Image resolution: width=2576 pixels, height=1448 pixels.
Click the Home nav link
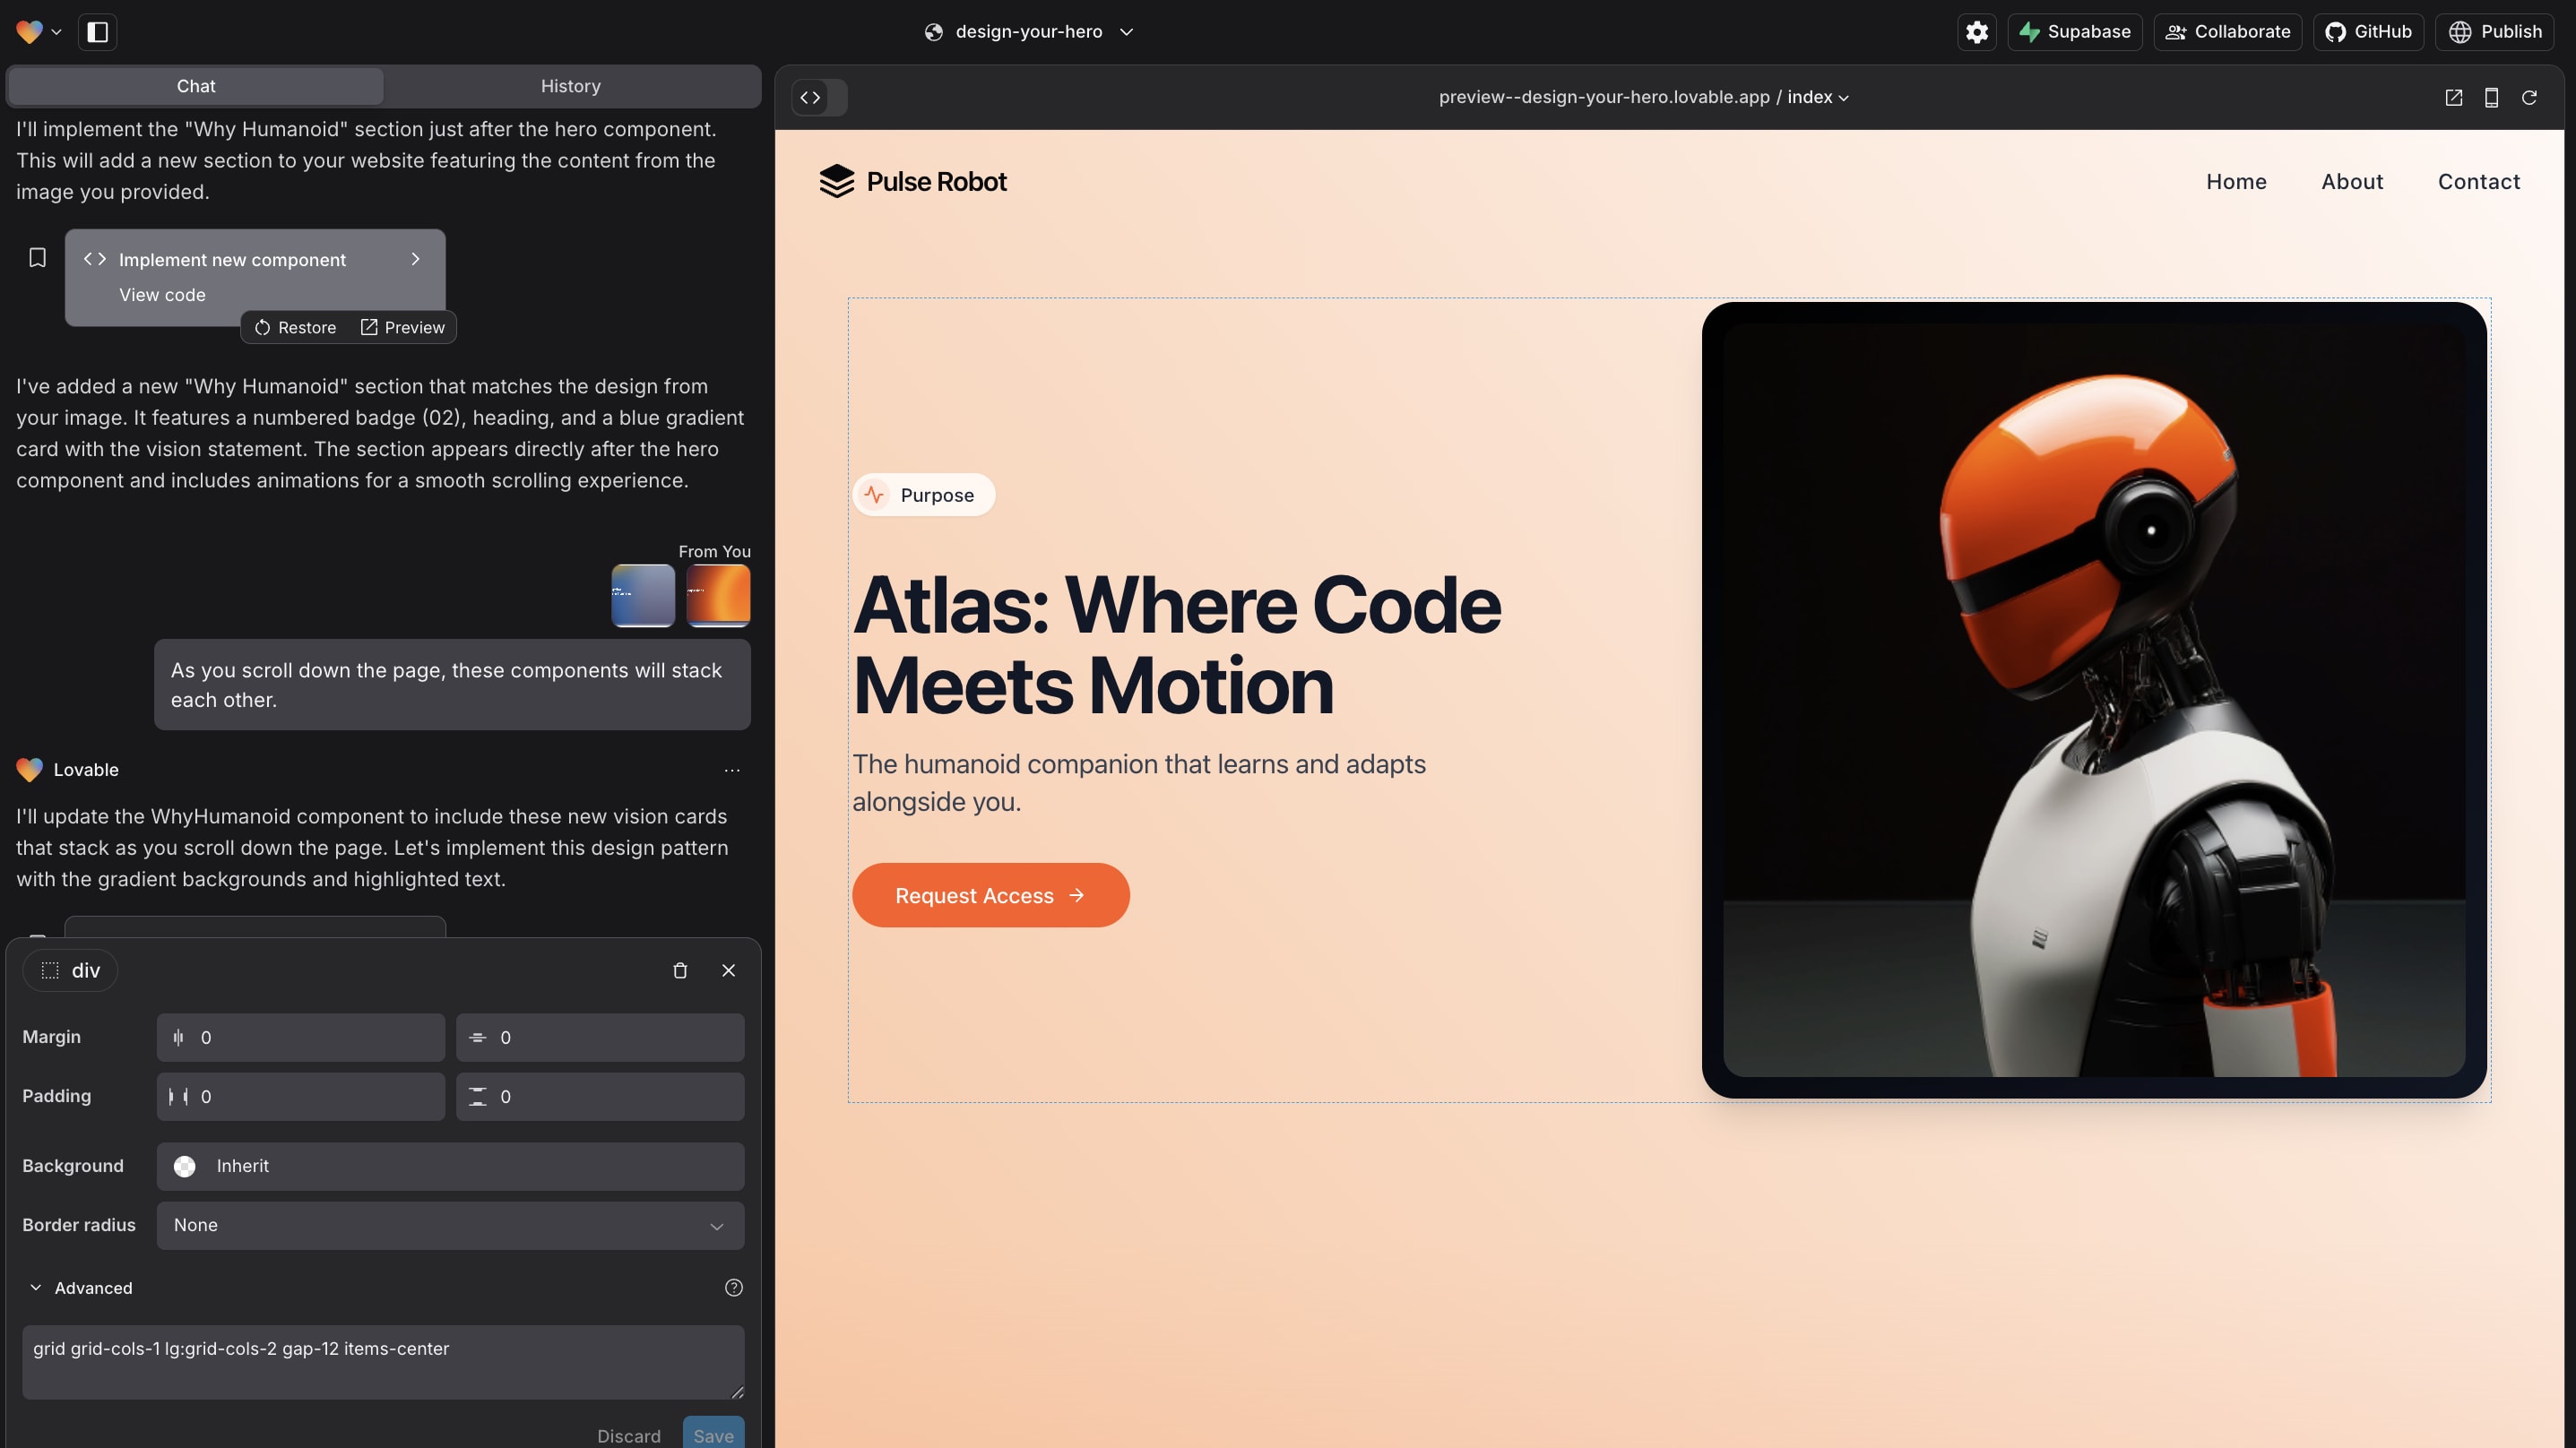pyautogui.click(x=2236, y=181)
